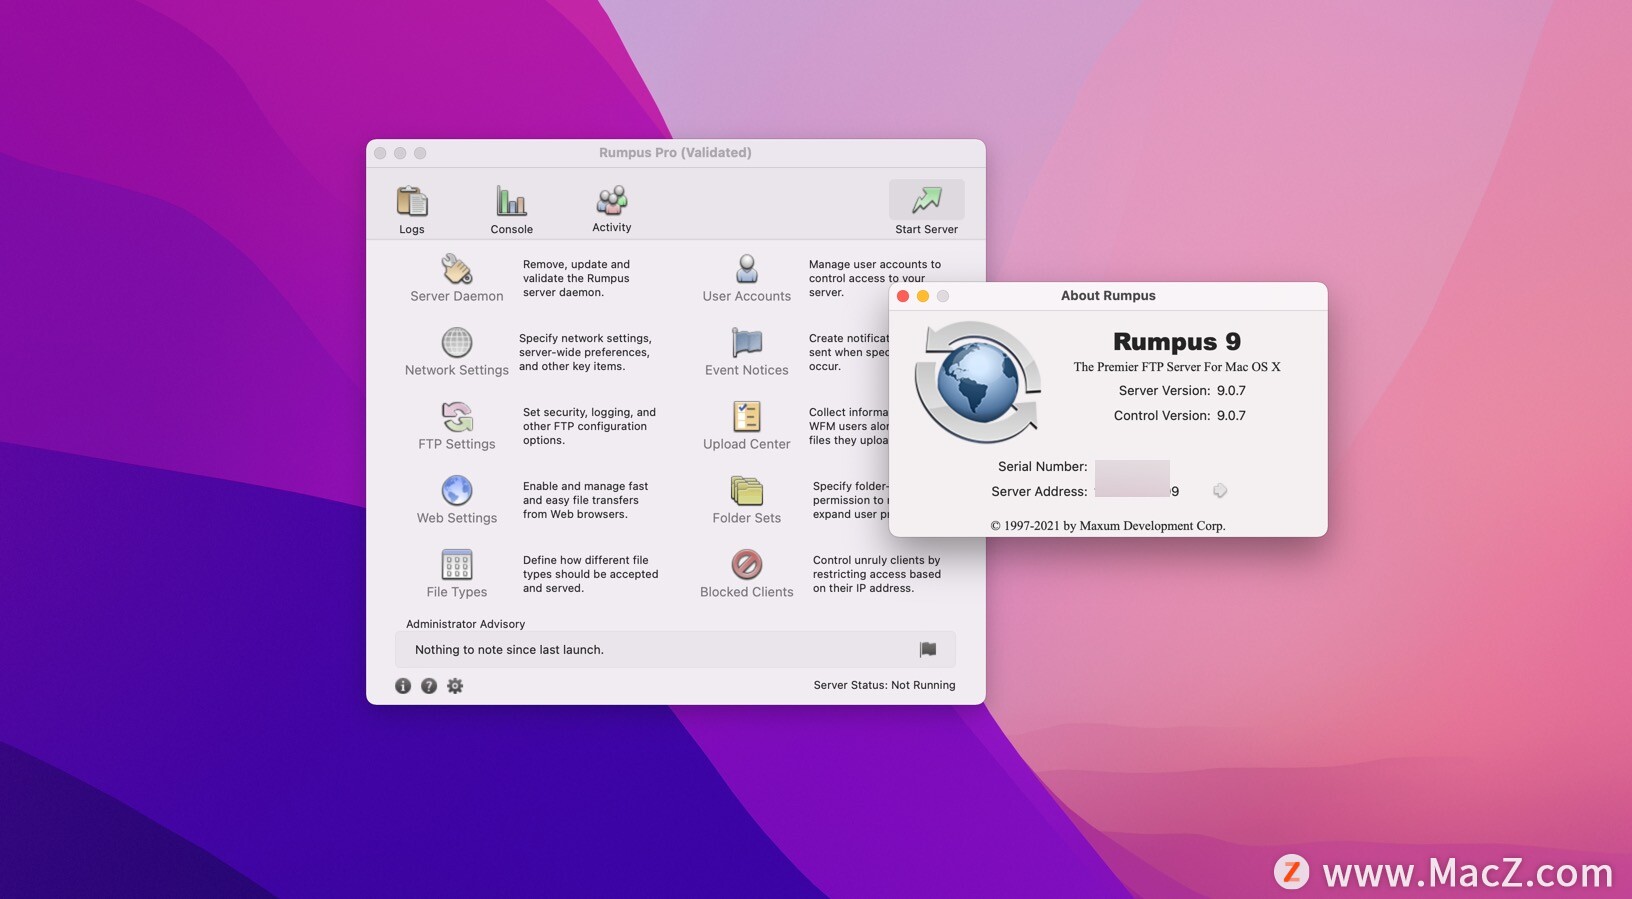The image size is (1632, 899).
Task: Open Server Daemon settings icon
Action: coord(457,269)
